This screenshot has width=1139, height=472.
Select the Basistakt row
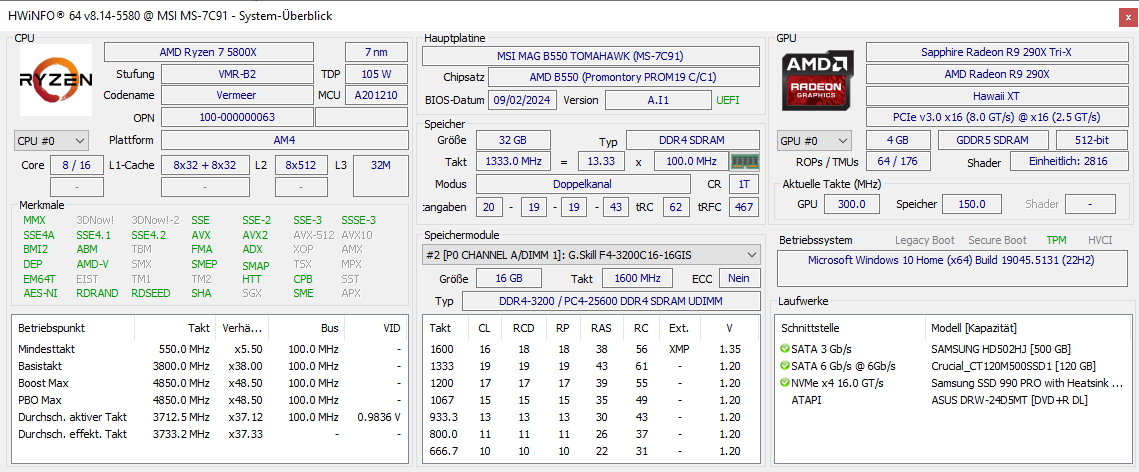pos(210,366)
